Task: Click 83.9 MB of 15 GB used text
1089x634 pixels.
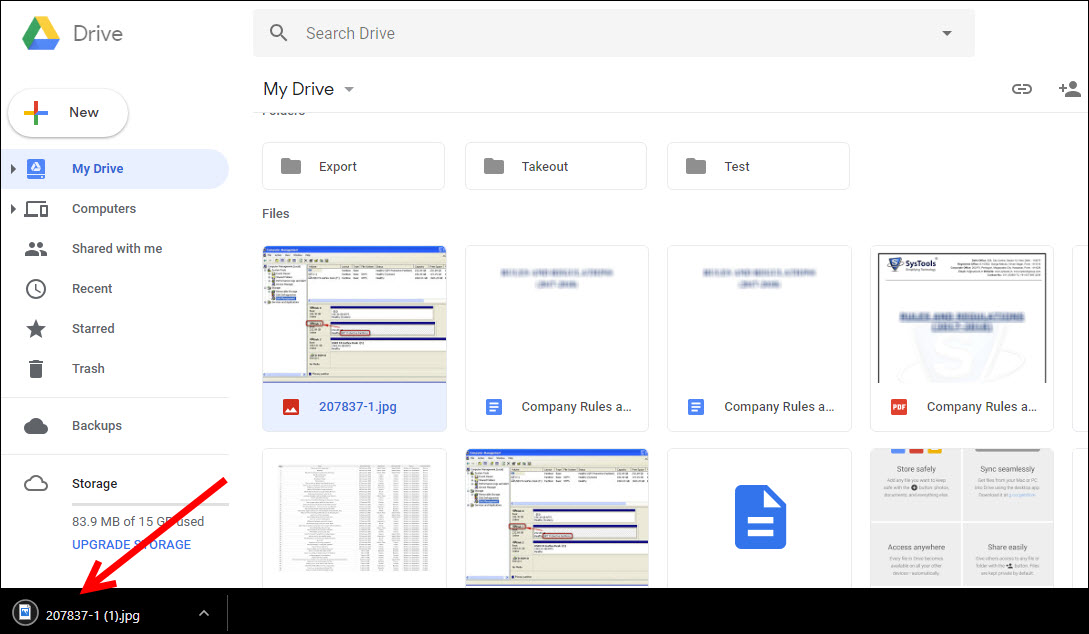Action: (138, 522)
